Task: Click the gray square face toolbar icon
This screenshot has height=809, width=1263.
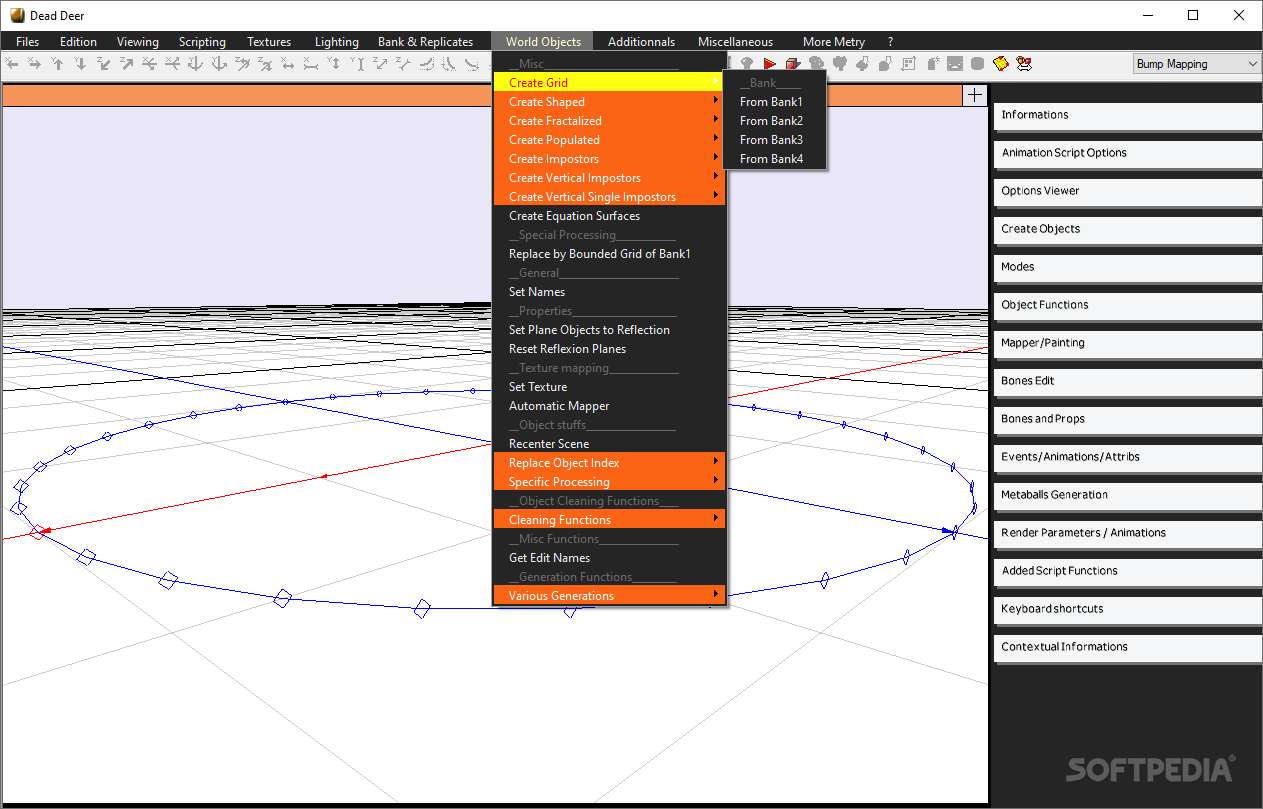Action: (955, 63)
